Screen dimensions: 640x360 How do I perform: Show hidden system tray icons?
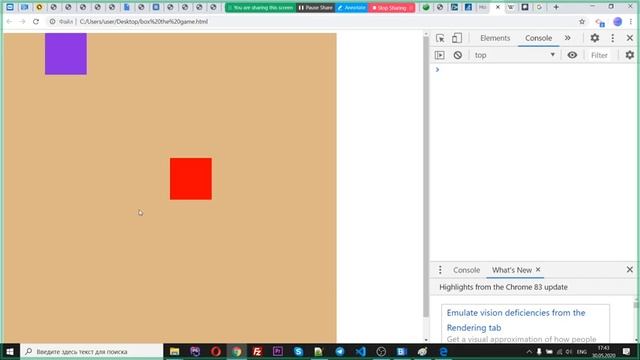529,351
